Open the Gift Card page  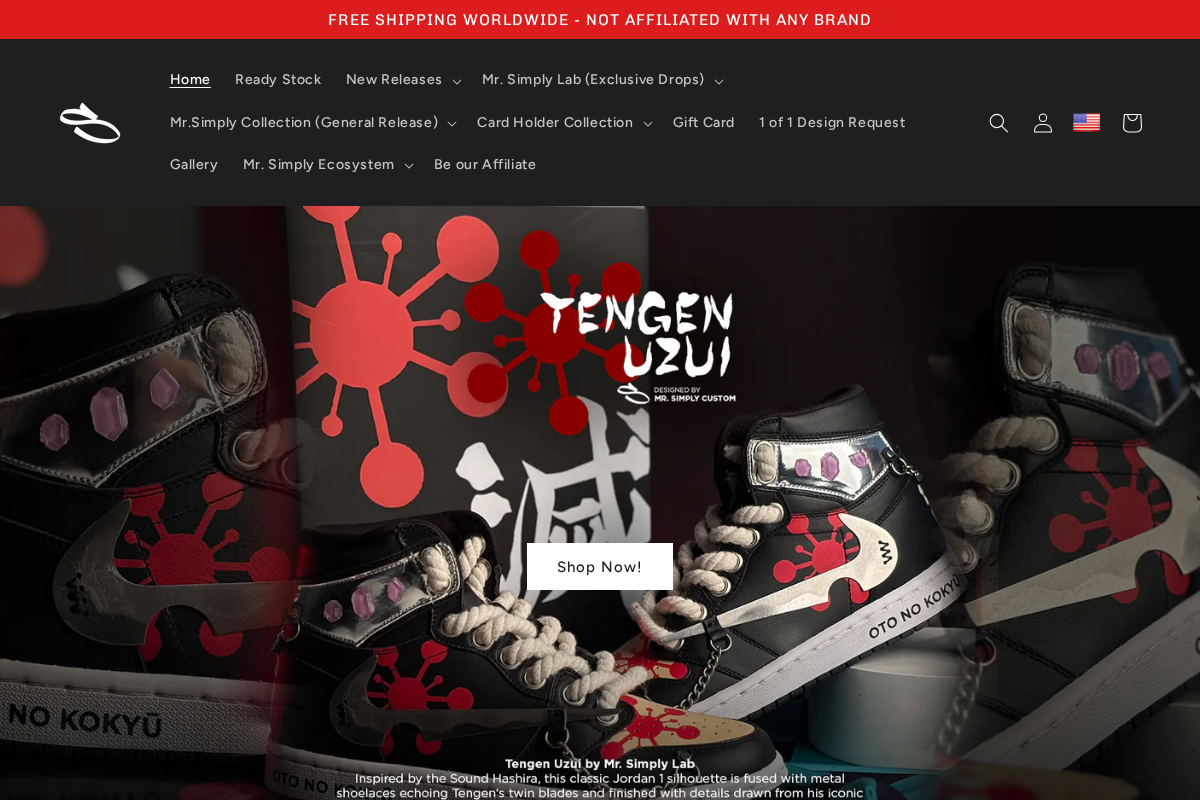[704, 122]
